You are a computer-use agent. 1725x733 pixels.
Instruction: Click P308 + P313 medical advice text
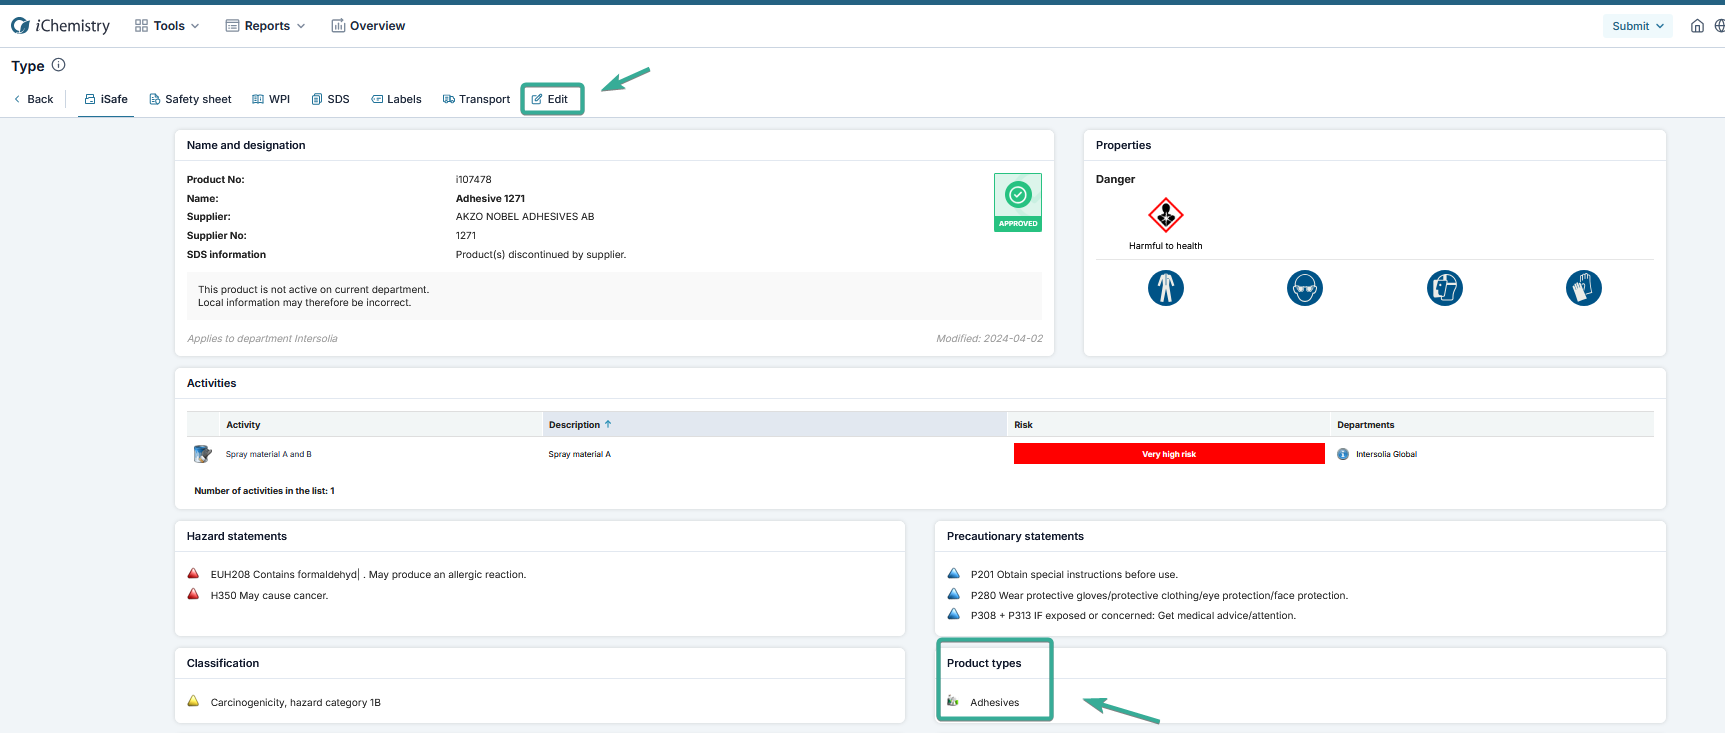[x=1133, y=616]
